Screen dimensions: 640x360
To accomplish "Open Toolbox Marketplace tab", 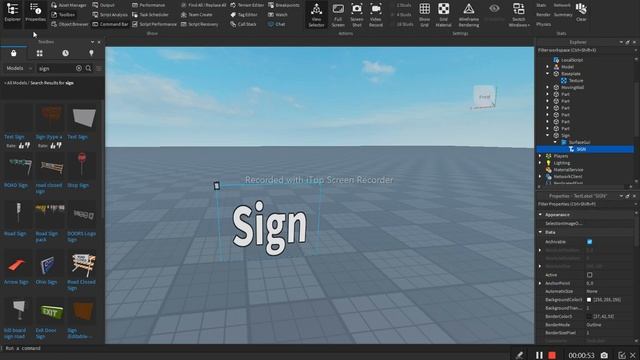I will (x=13, y=53).
